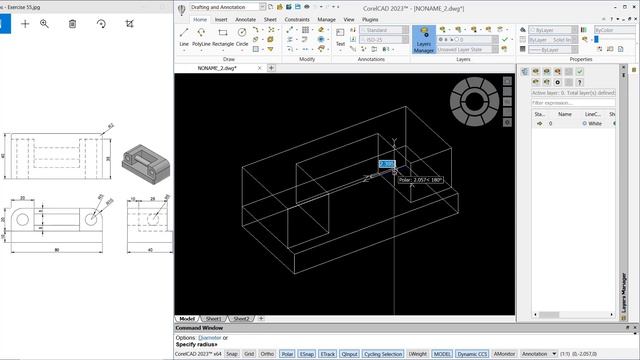The image size is (640, 360).
Task: Click the plus add icon in image viewer
Action: (x=25, y=24)
